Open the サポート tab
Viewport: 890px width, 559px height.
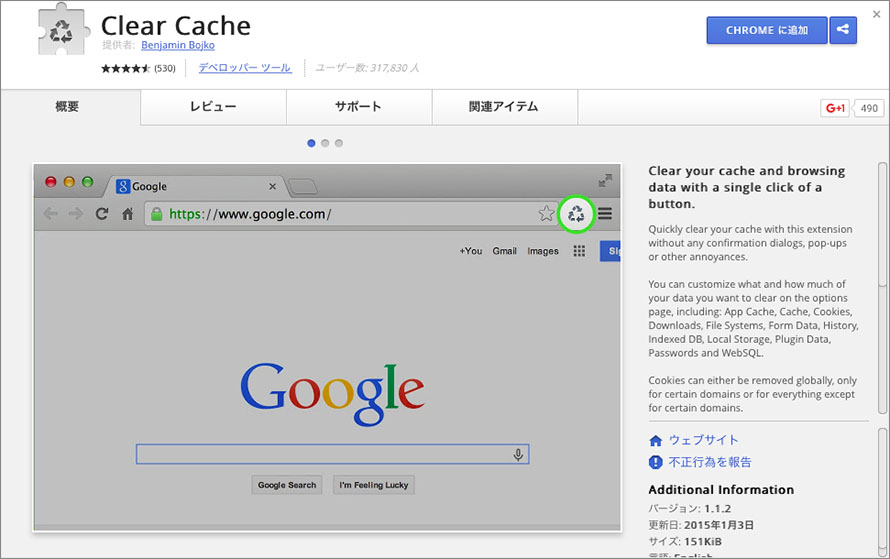pyautogui.click(x=359, y=107)
